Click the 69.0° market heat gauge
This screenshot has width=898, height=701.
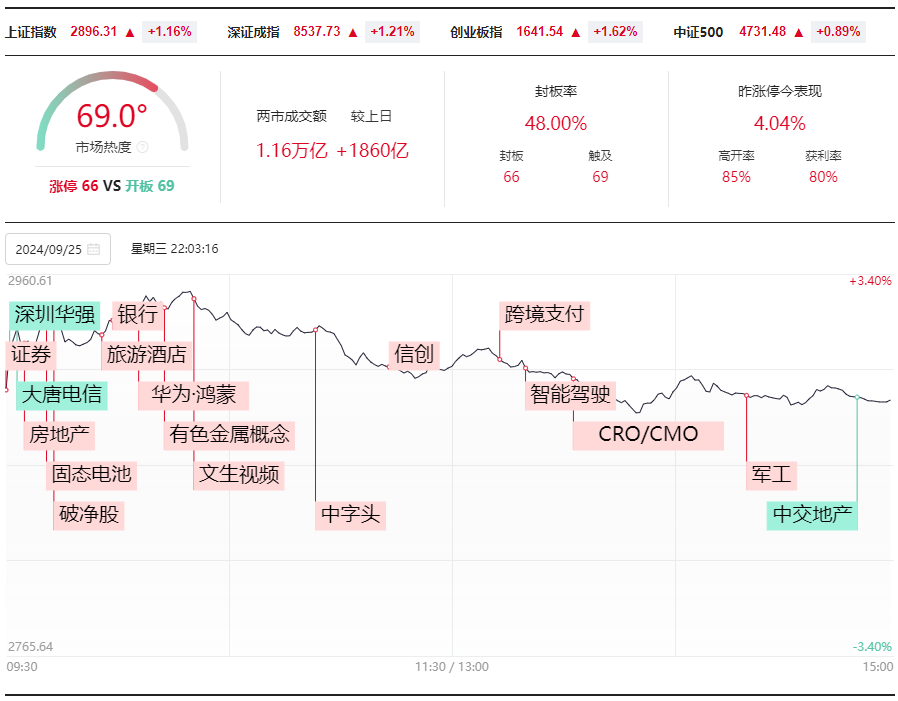[112, 113]
